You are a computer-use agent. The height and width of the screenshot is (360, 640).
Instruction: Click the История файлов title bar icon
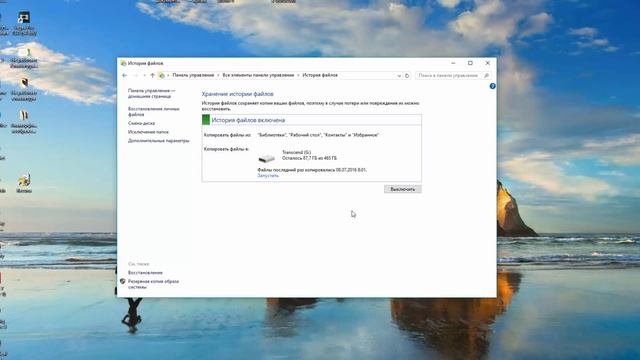tap(123, 63)
